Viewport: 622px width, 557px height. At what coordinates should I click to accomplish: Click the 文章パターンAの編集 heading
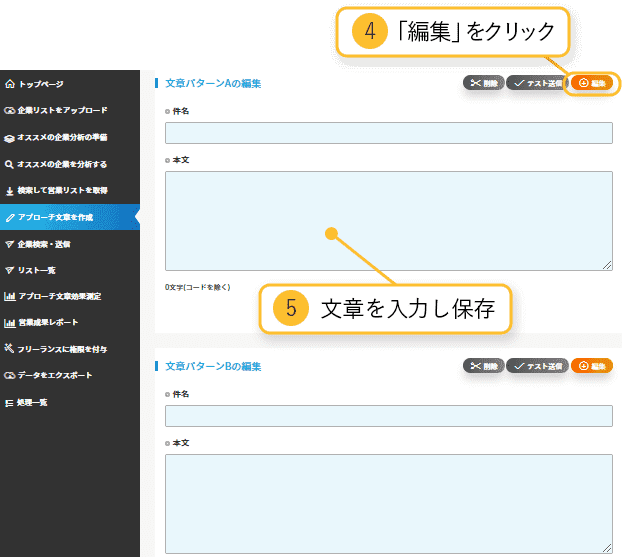click(213, 83)
